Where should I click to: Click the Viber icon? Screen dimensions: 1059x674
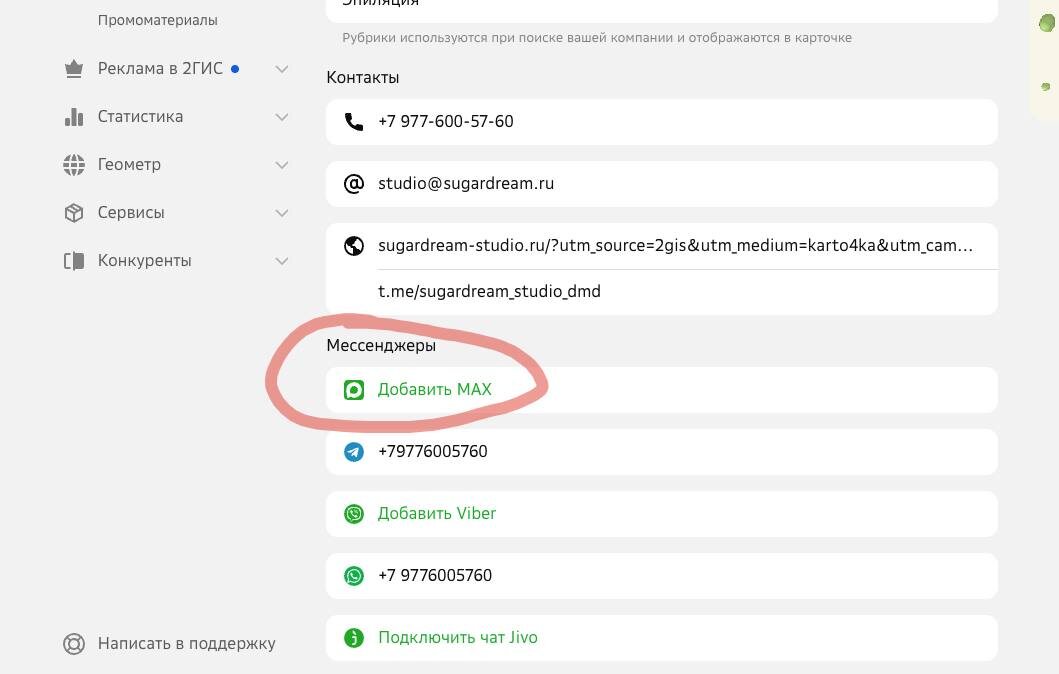(x=354, y=514)
